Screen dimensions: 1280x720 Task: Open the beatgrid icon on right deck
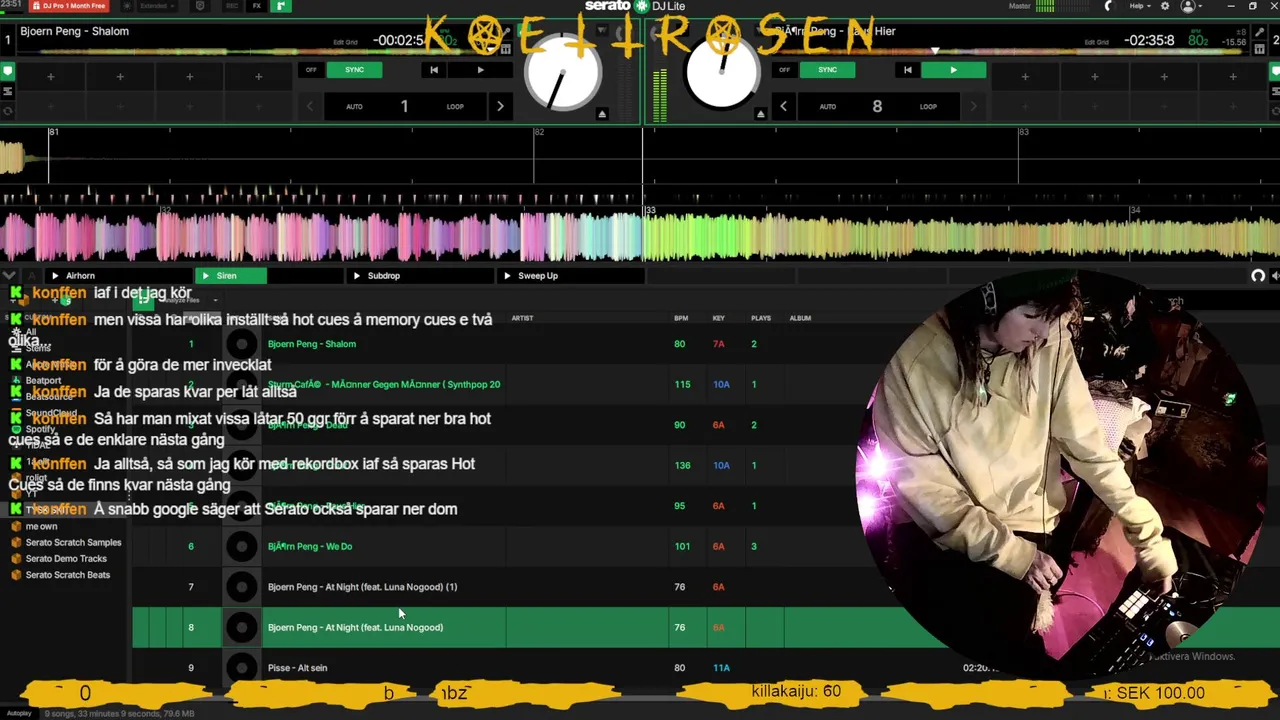click(1258, 47)
